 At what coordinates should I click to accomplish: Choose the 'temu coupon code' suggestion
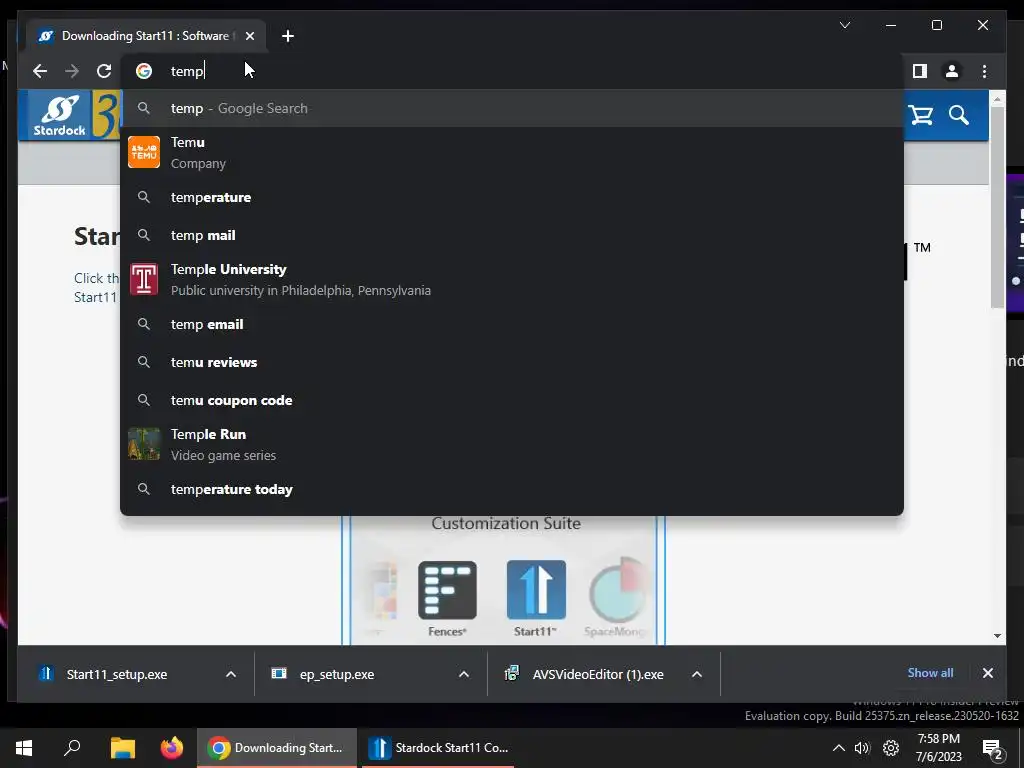point(512,400)
